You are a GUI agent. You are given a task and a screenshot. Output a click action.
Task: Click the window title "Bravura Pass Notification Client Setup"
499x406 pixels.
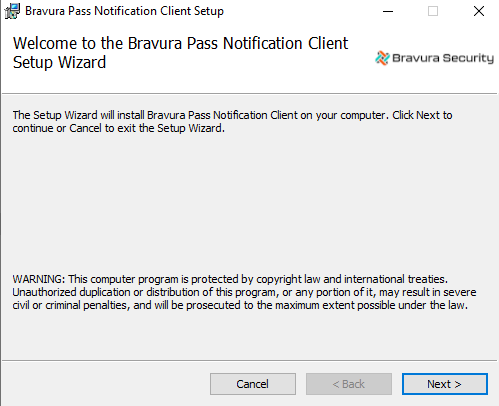click(x=124, y=11)
